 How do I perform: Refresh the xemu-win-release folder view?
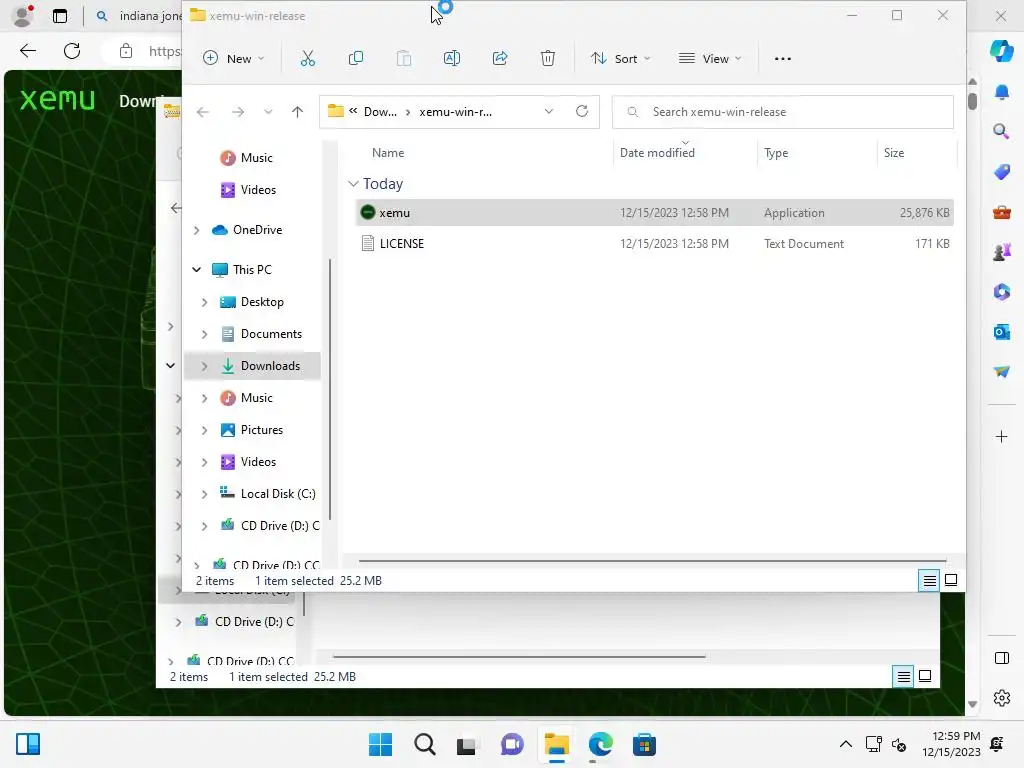tap(582, 111)
